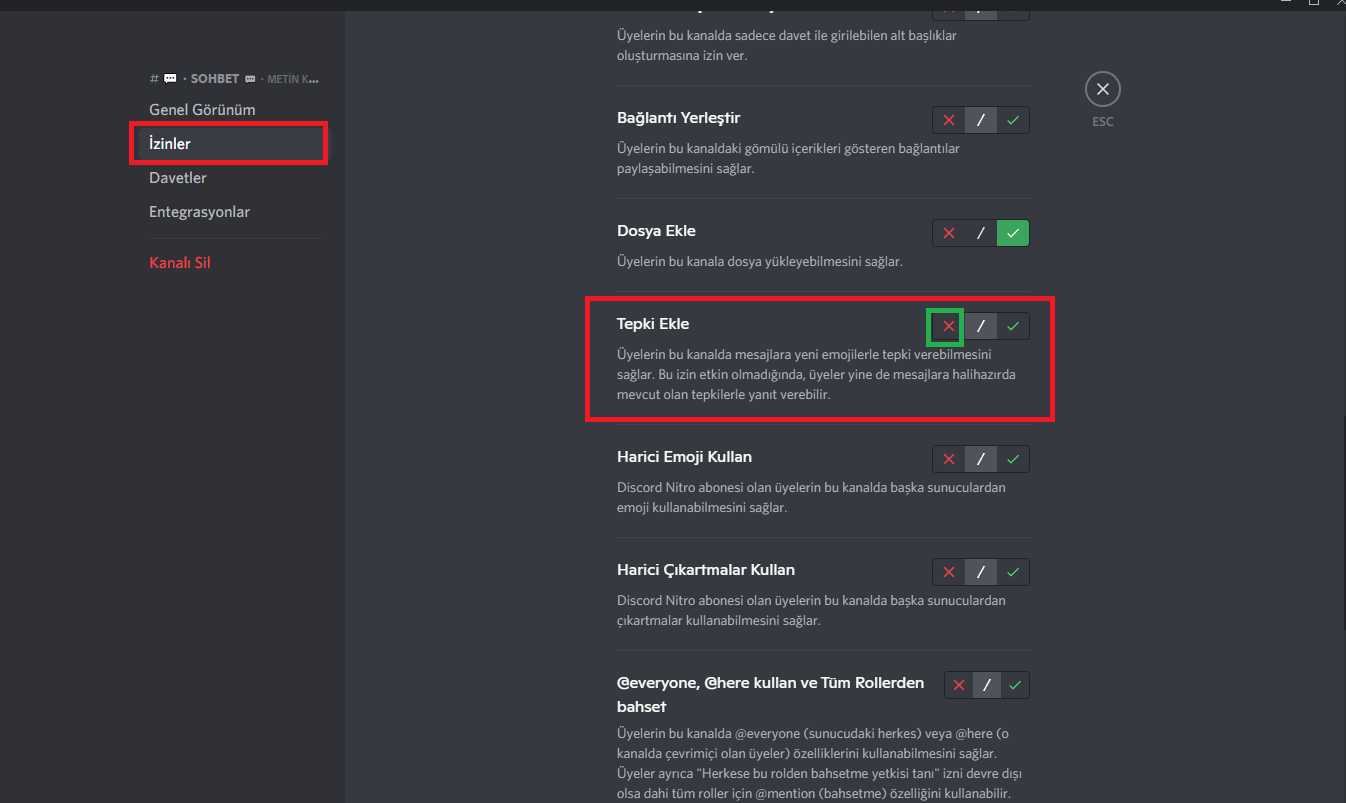Click the Dosya Ekle description about file uploads
The image size is (1346, 803).
(760, 262)
